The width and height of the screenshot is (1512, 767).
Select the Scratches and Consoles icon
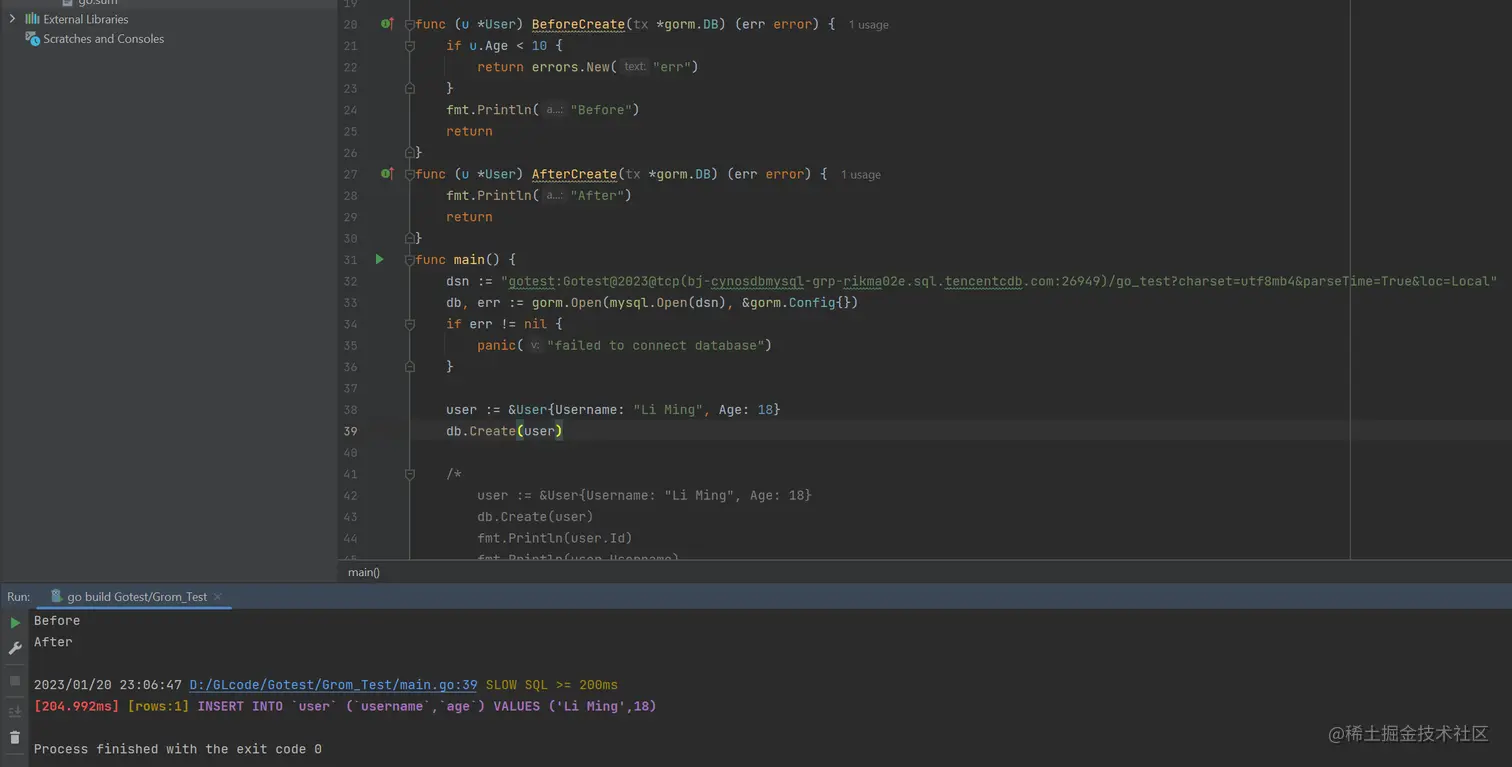tap(32, 39)
